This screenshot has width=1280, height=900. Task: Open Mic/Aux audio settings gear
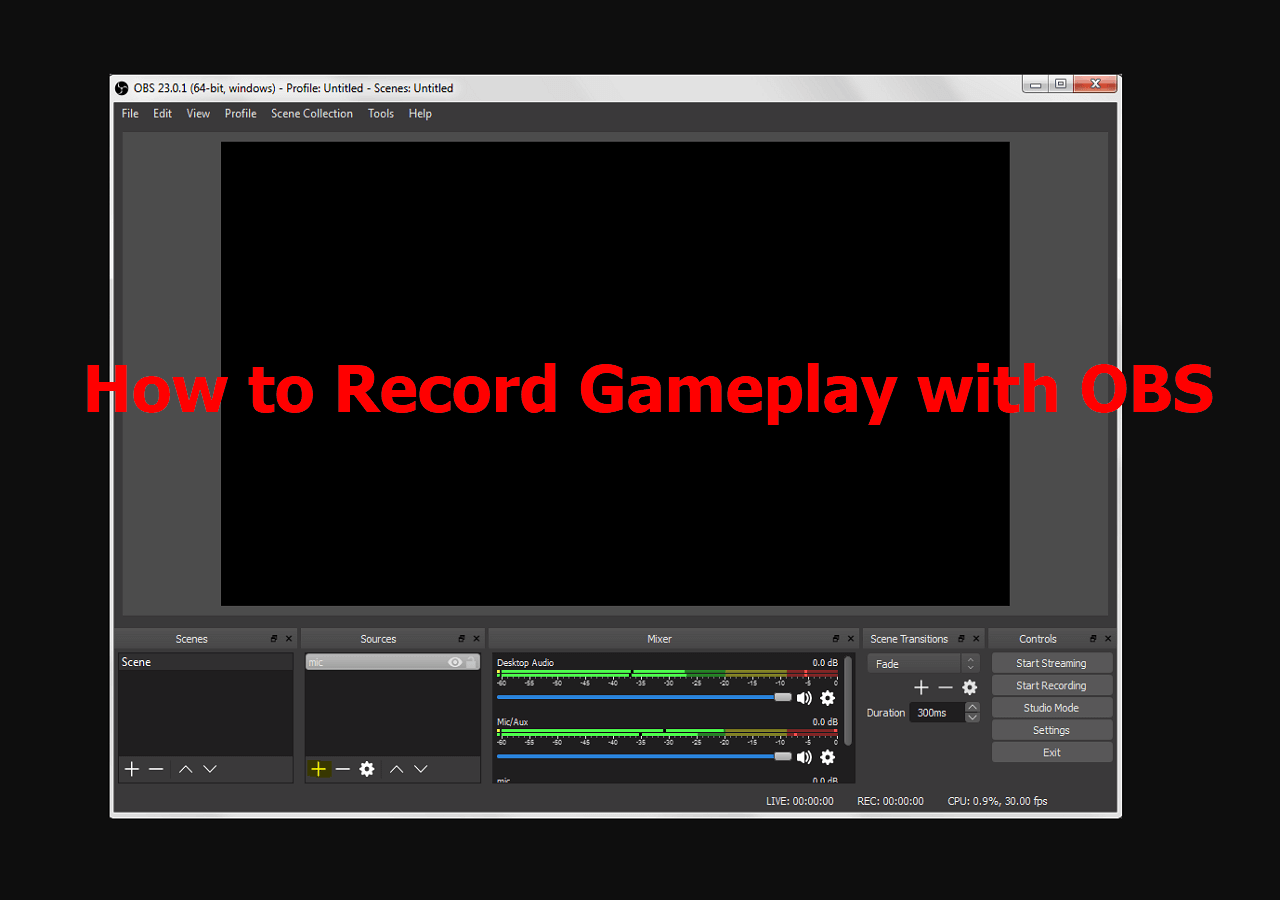point(827,757)
